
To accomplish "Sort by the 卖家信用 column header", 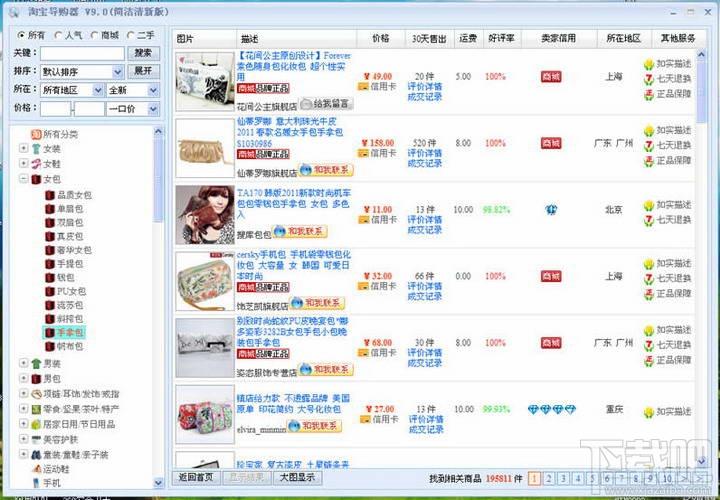I will [558, 39].
